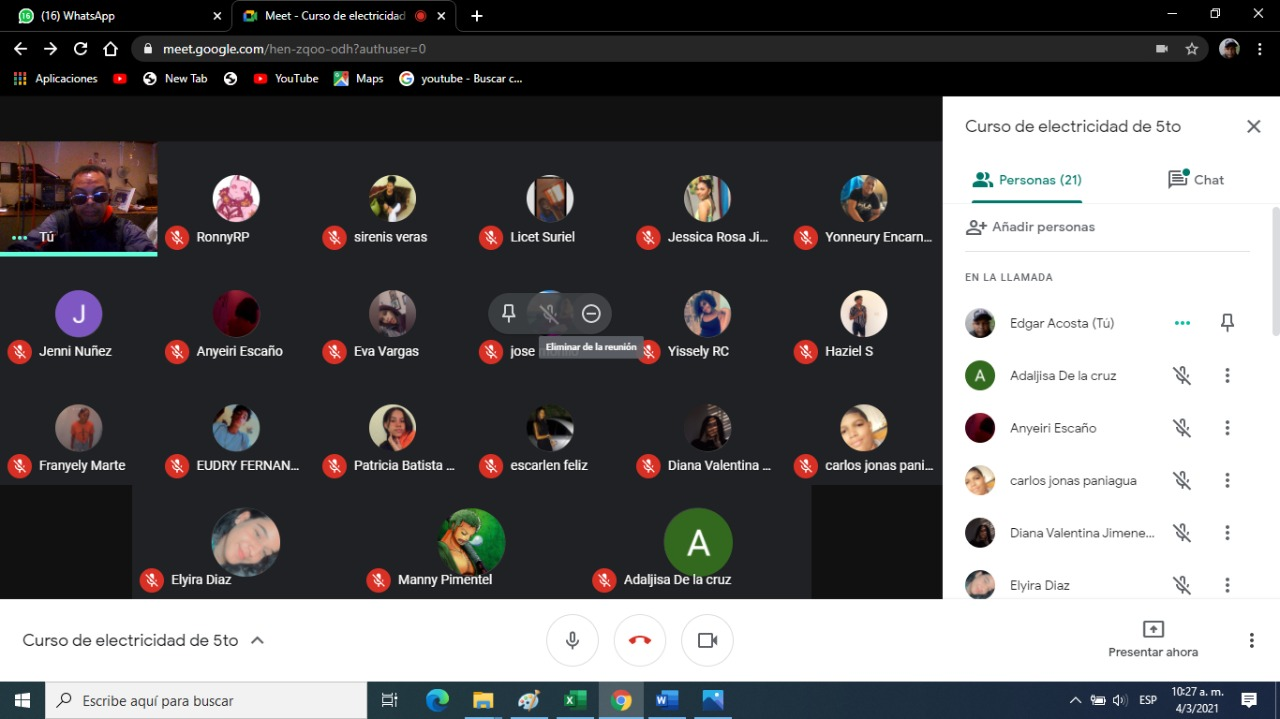The width and height of the screenshot is (1280, 719).
Task: Open more options for Diana Valentina Jimenez
Action: click(1227, 533)
